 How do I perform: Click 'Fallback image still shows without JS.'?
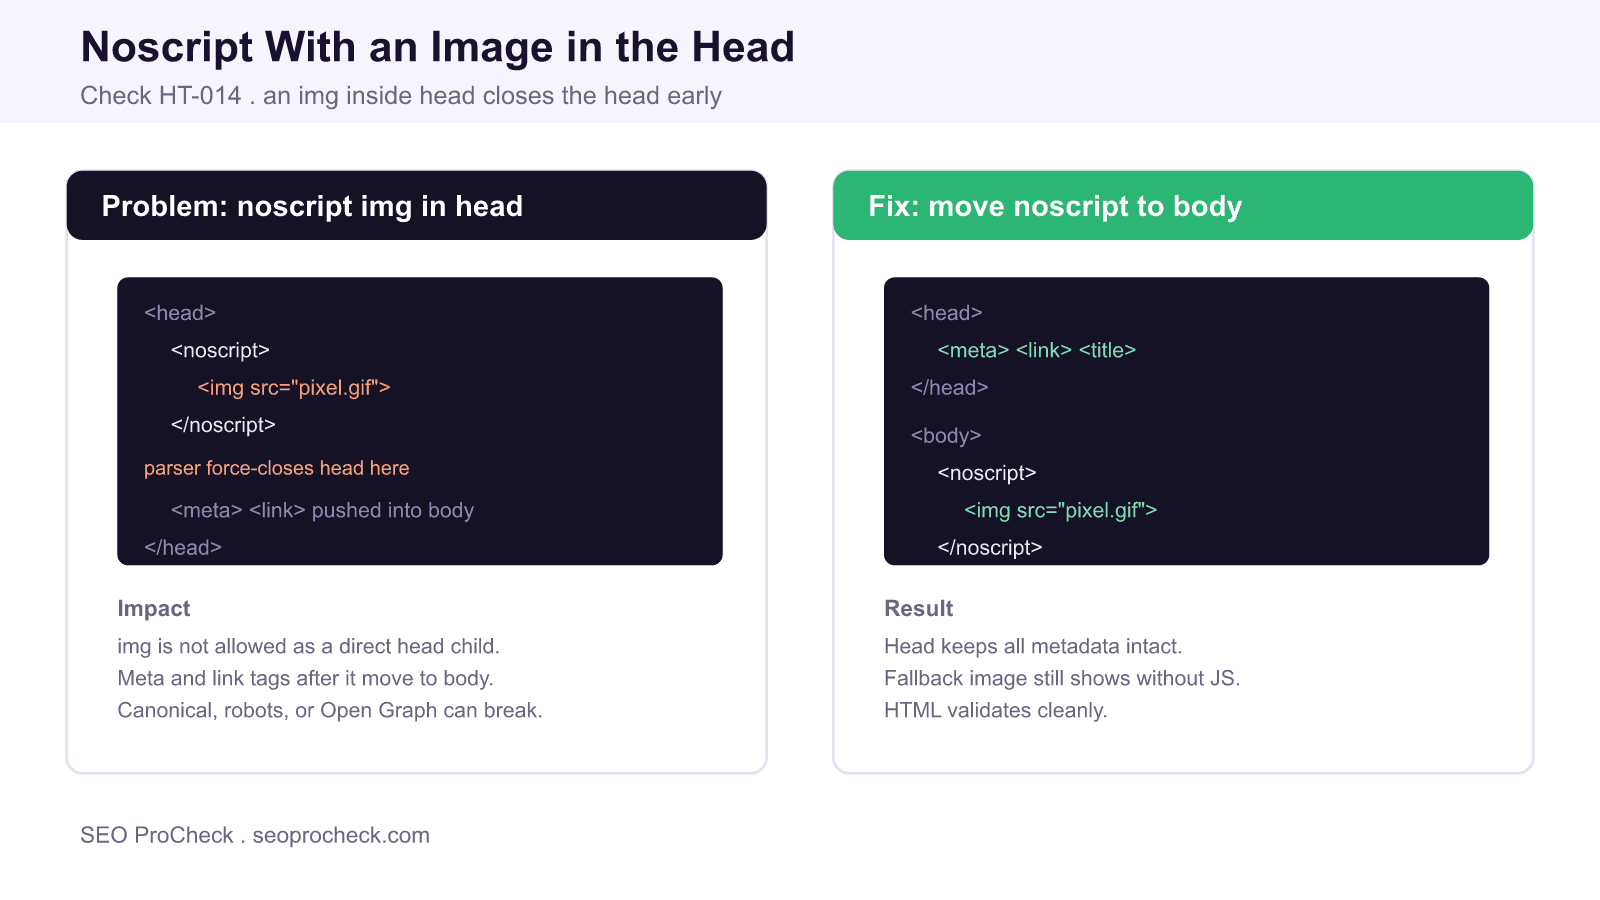coord(1062,678)
